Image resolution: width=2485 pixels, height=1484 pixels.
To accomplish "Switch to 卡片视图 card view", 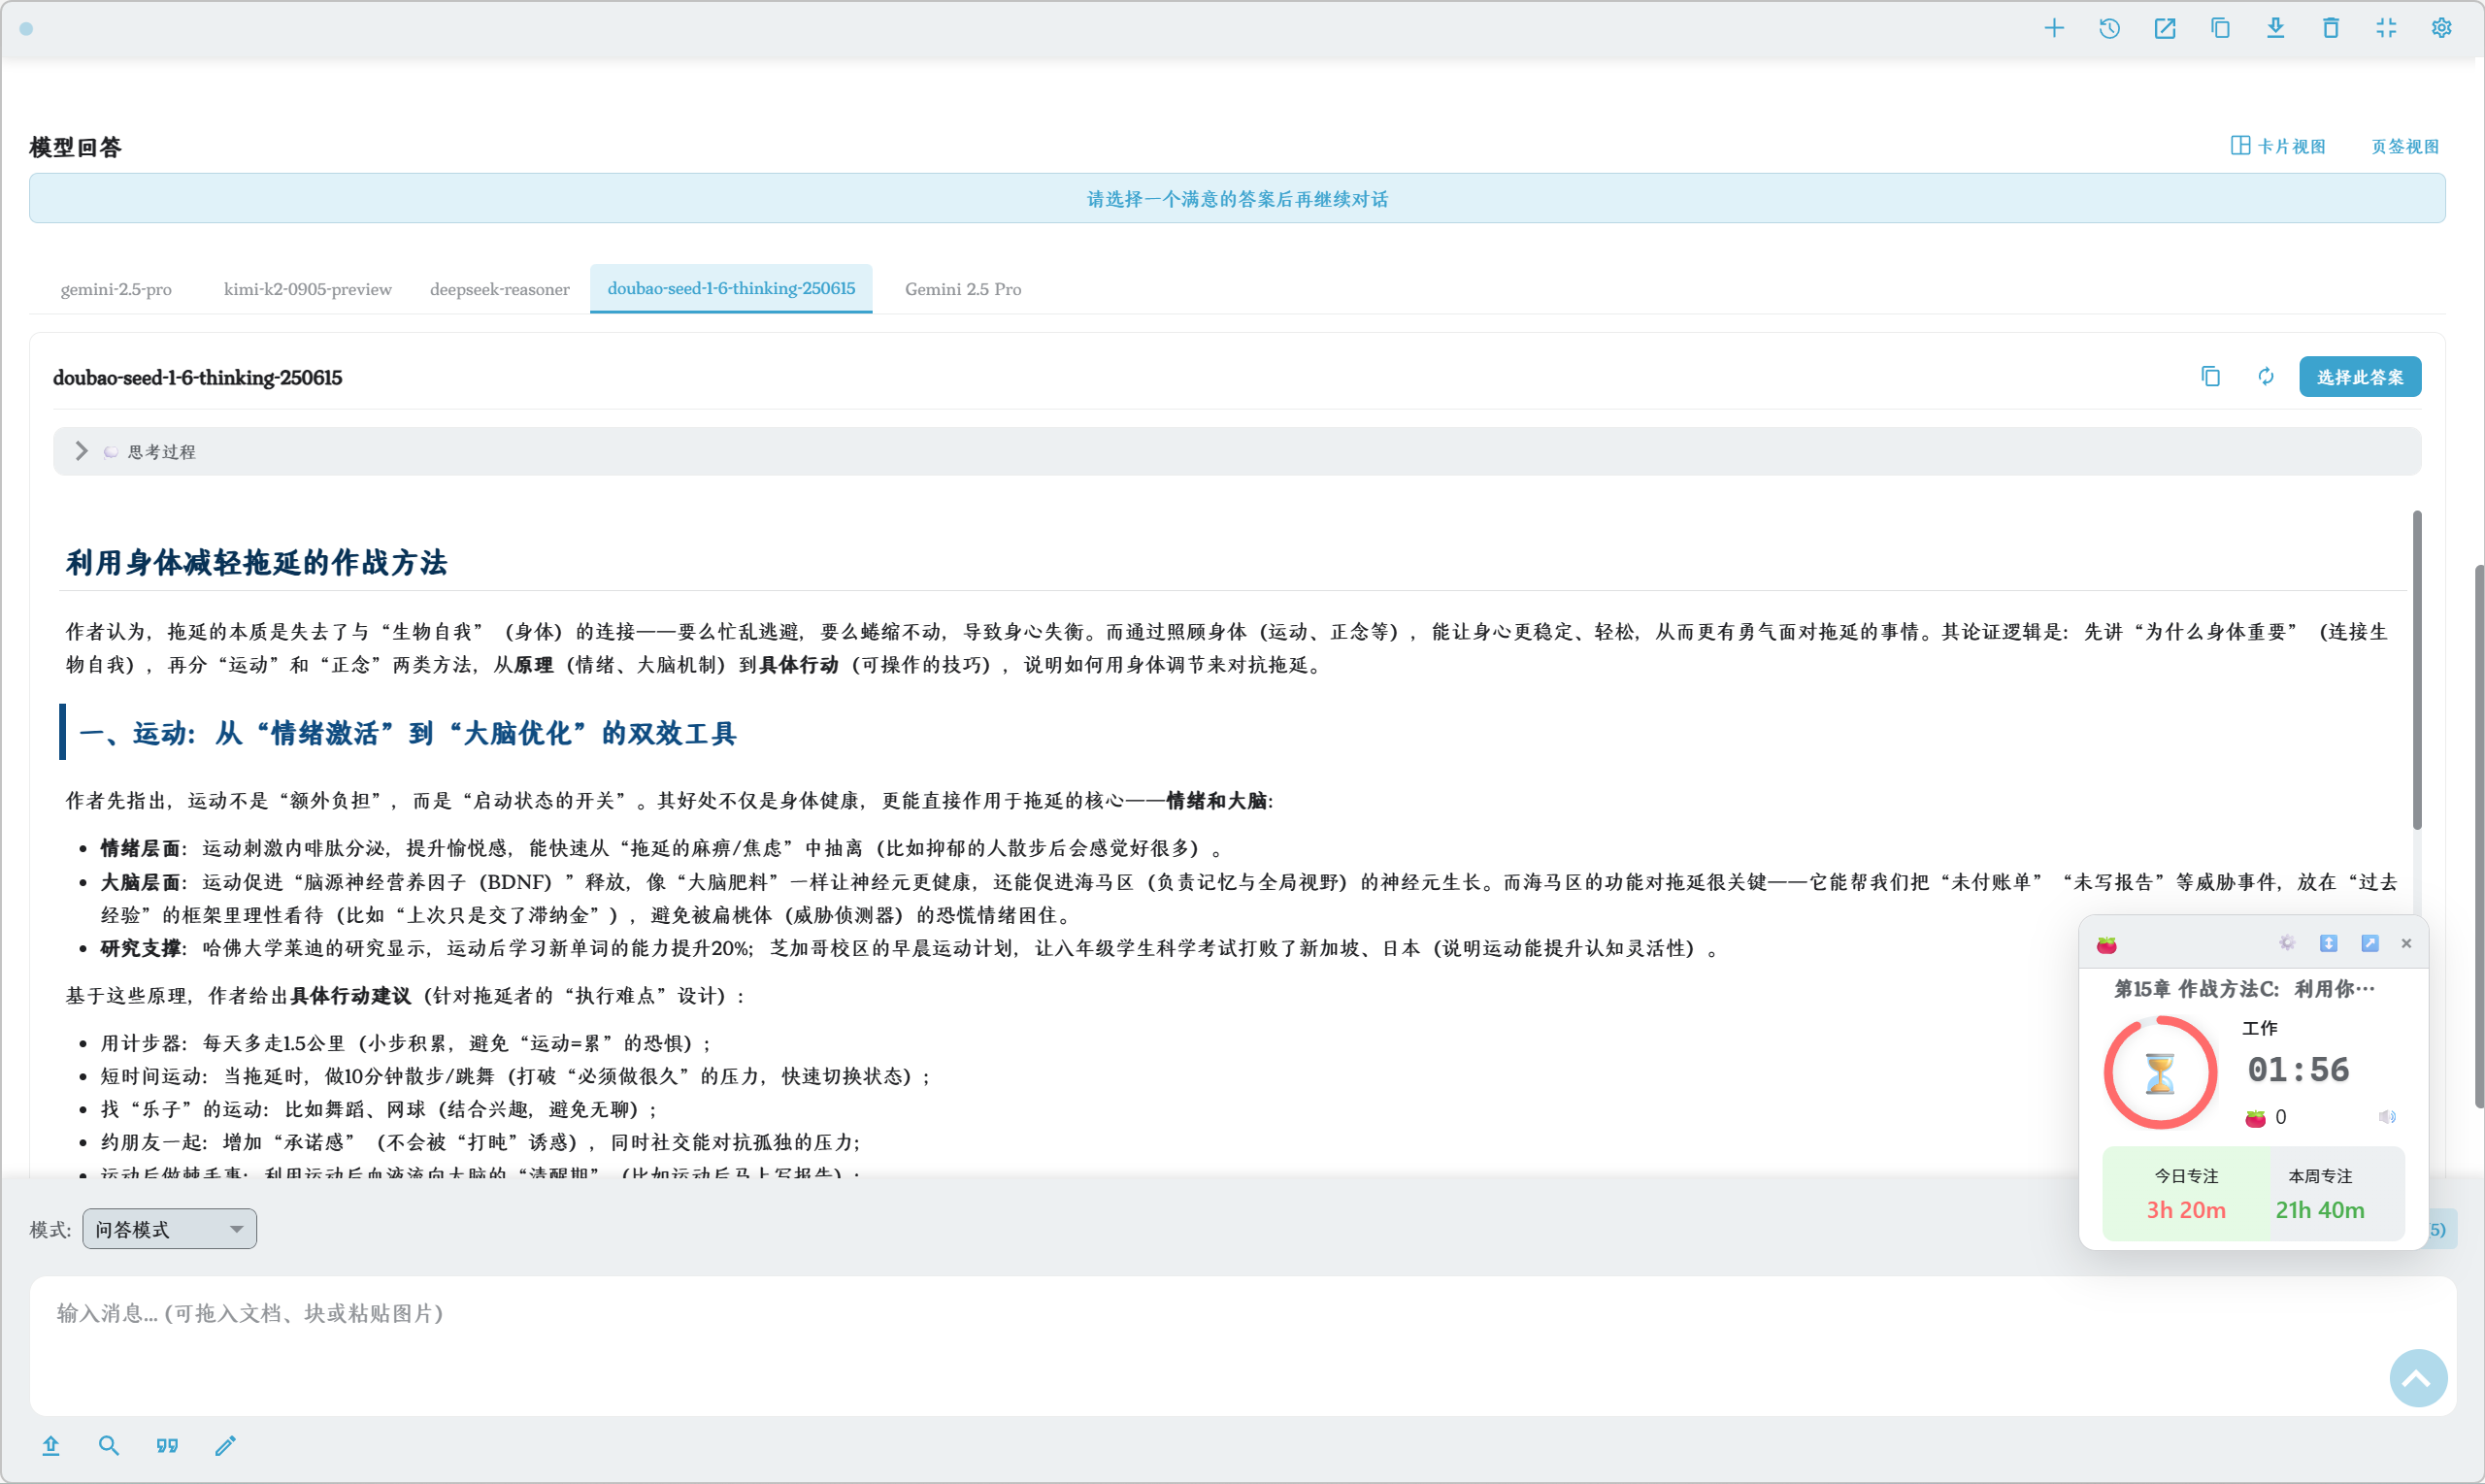I will [x=2277, y=146].
